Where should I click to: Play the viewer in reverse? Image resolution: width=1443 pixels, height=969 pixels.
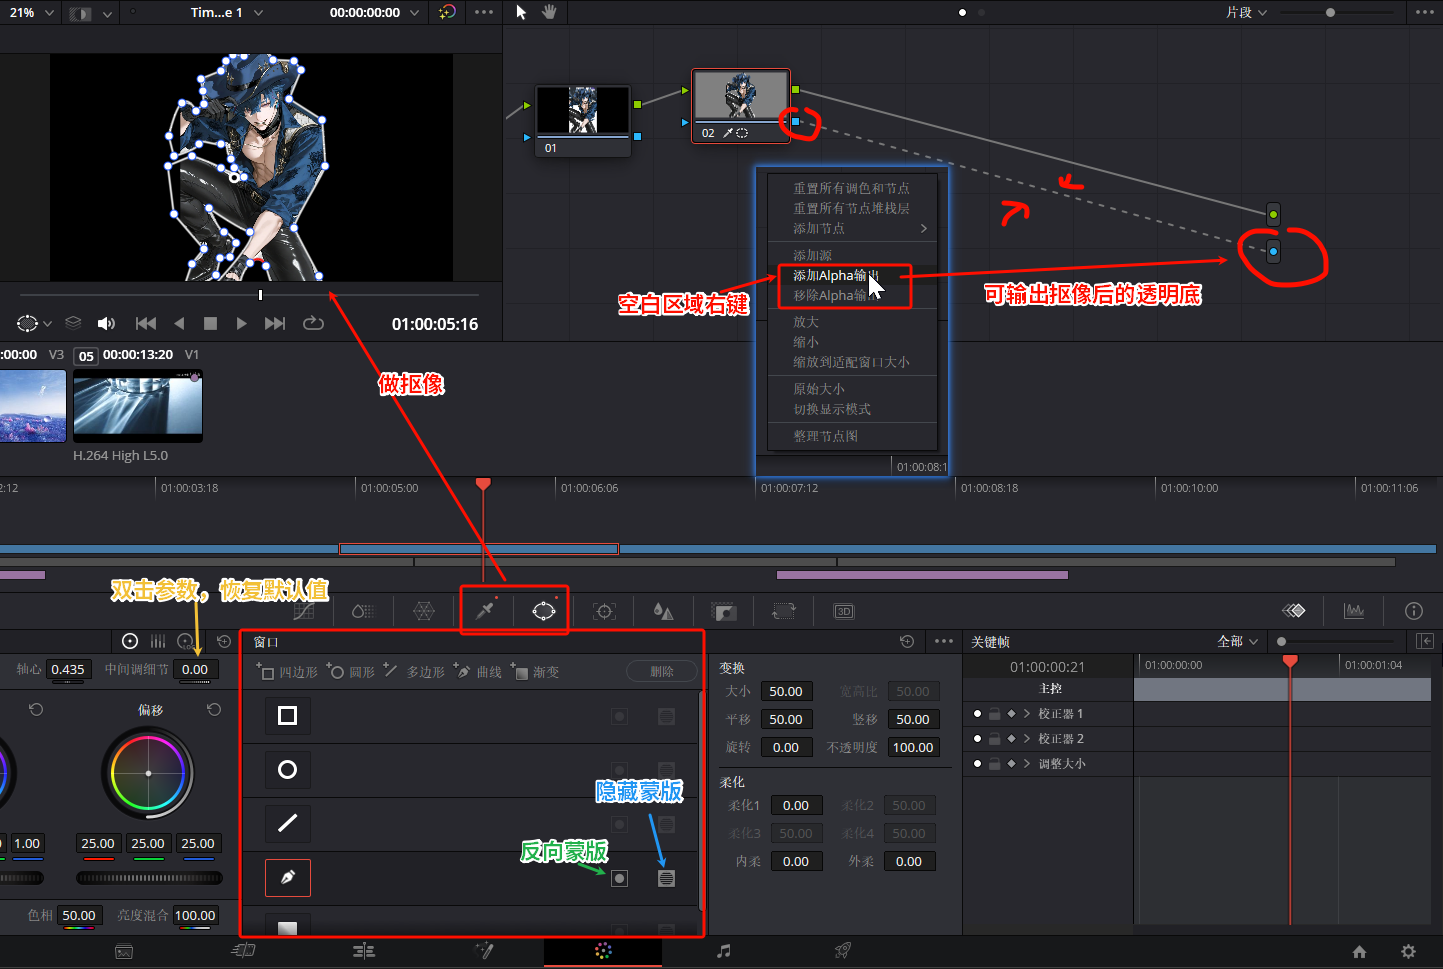point(179,323)
